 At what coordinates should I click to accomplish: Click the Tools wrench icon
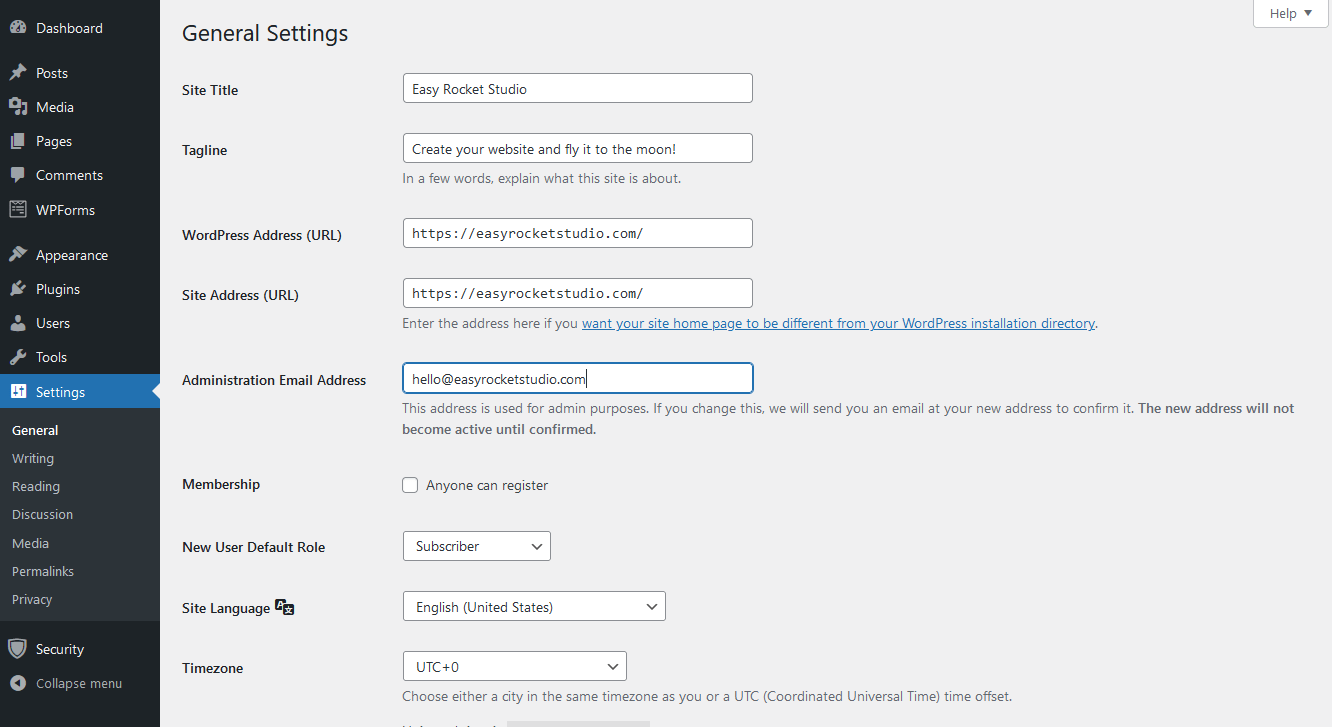18,357
